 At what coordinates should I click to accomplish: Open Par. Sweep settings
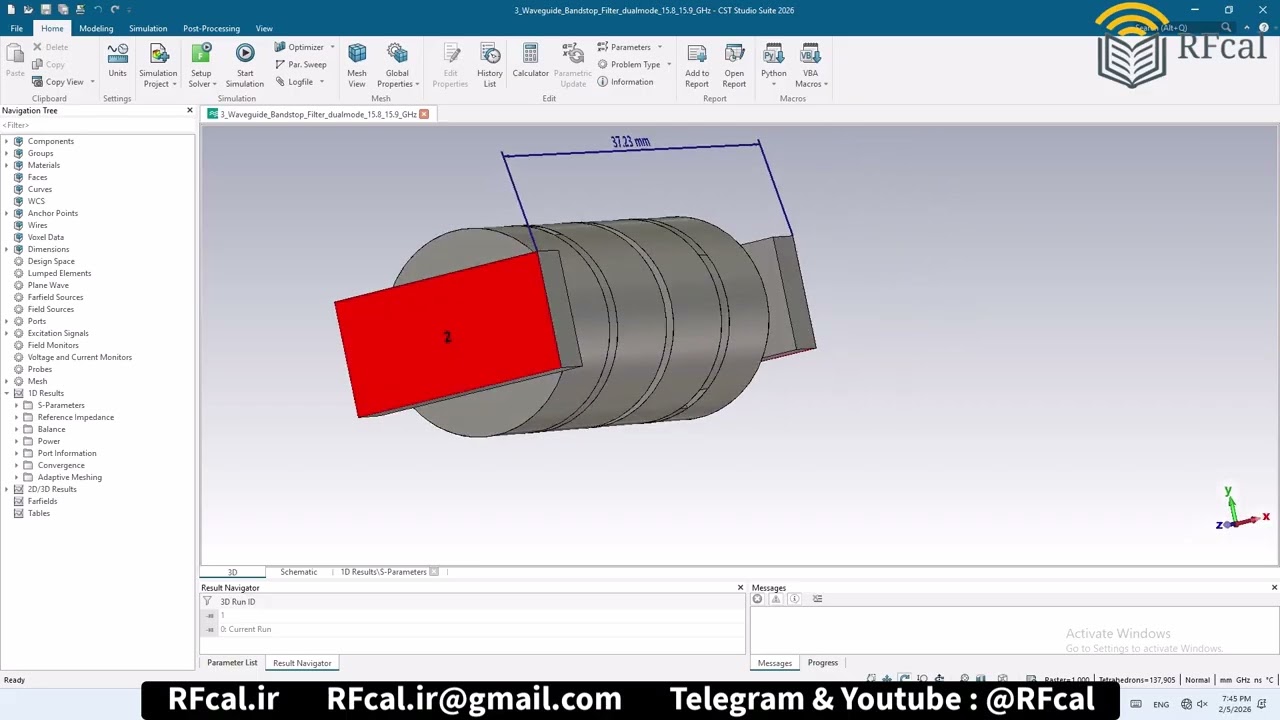[x=301, y=64]
